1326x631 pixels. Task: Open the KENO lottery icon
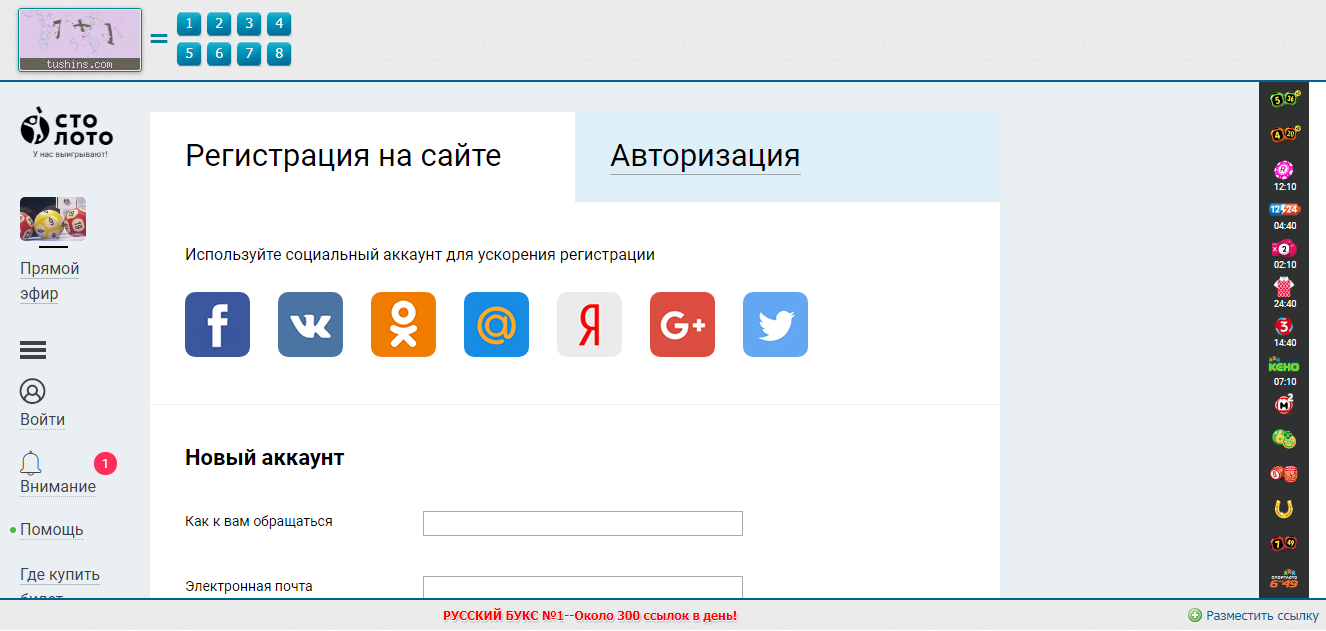1284,365
